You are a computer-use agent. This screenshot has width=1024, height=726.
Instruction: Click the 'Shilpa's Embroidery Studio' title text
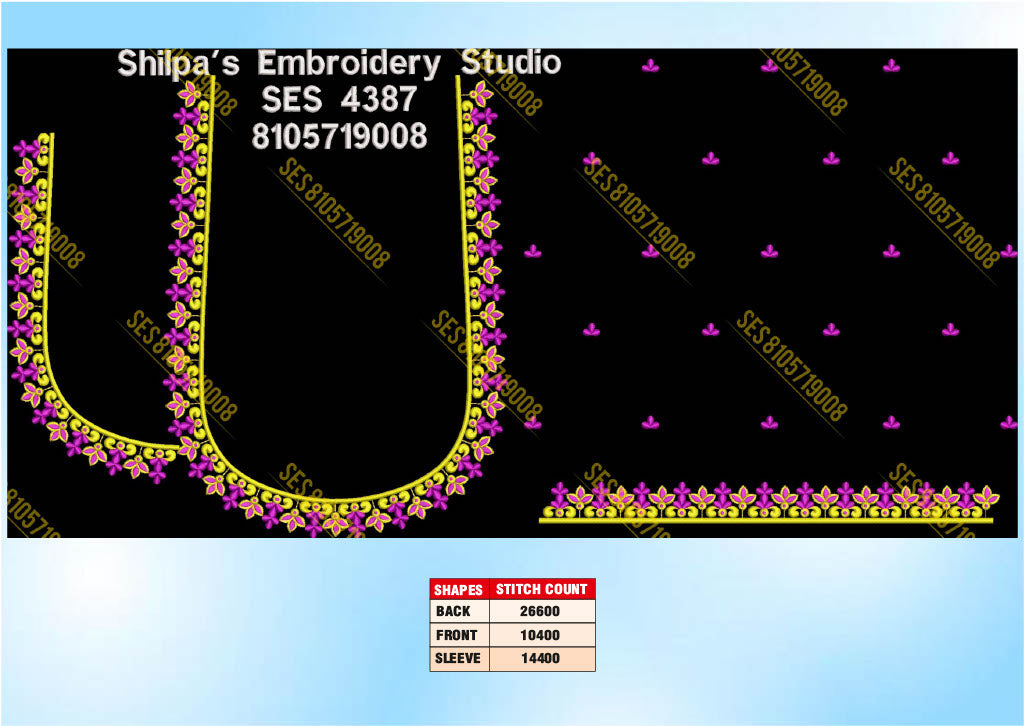pyautogui.click(x=339, y=64)
